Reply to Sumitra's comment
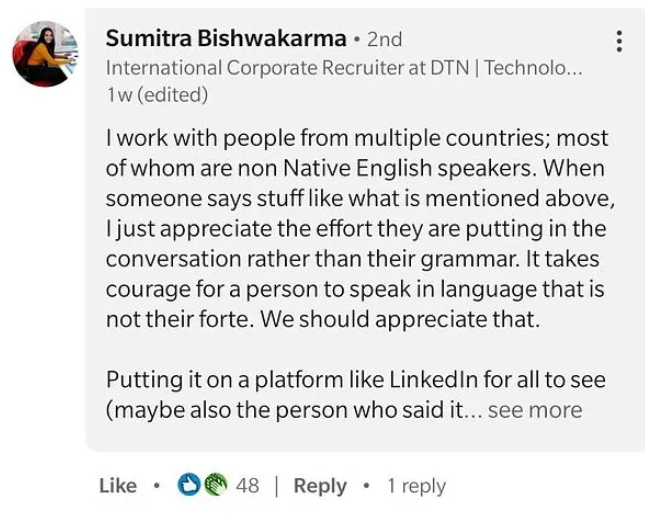645x518 pixels. click(x=320, y=486)
